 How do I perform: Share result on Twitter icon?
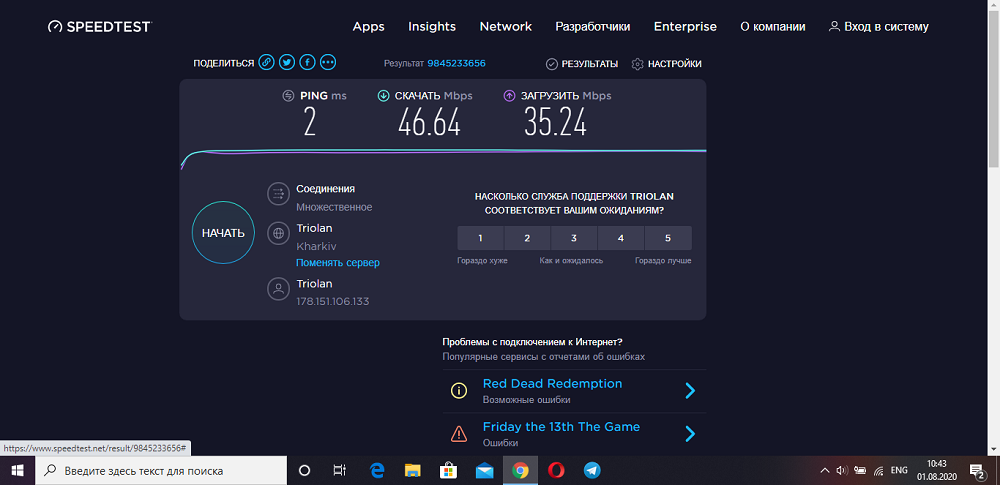(287, 63)
